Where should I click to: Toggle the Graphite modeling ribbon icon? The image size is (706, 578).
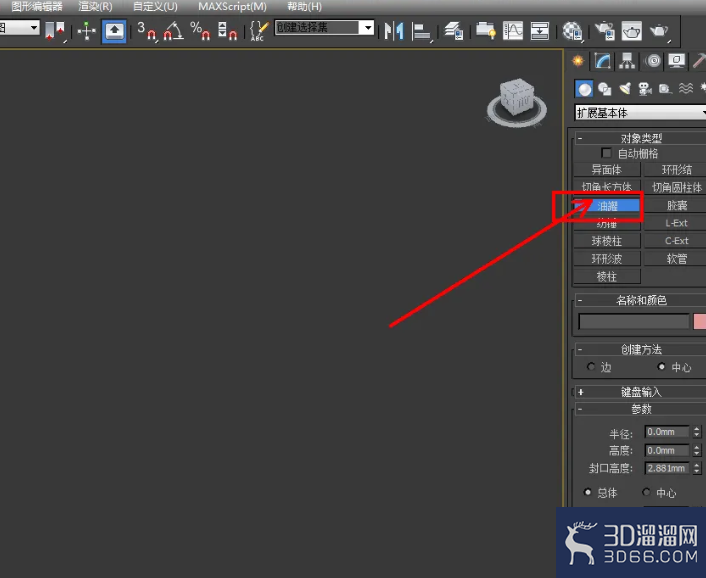485,31
